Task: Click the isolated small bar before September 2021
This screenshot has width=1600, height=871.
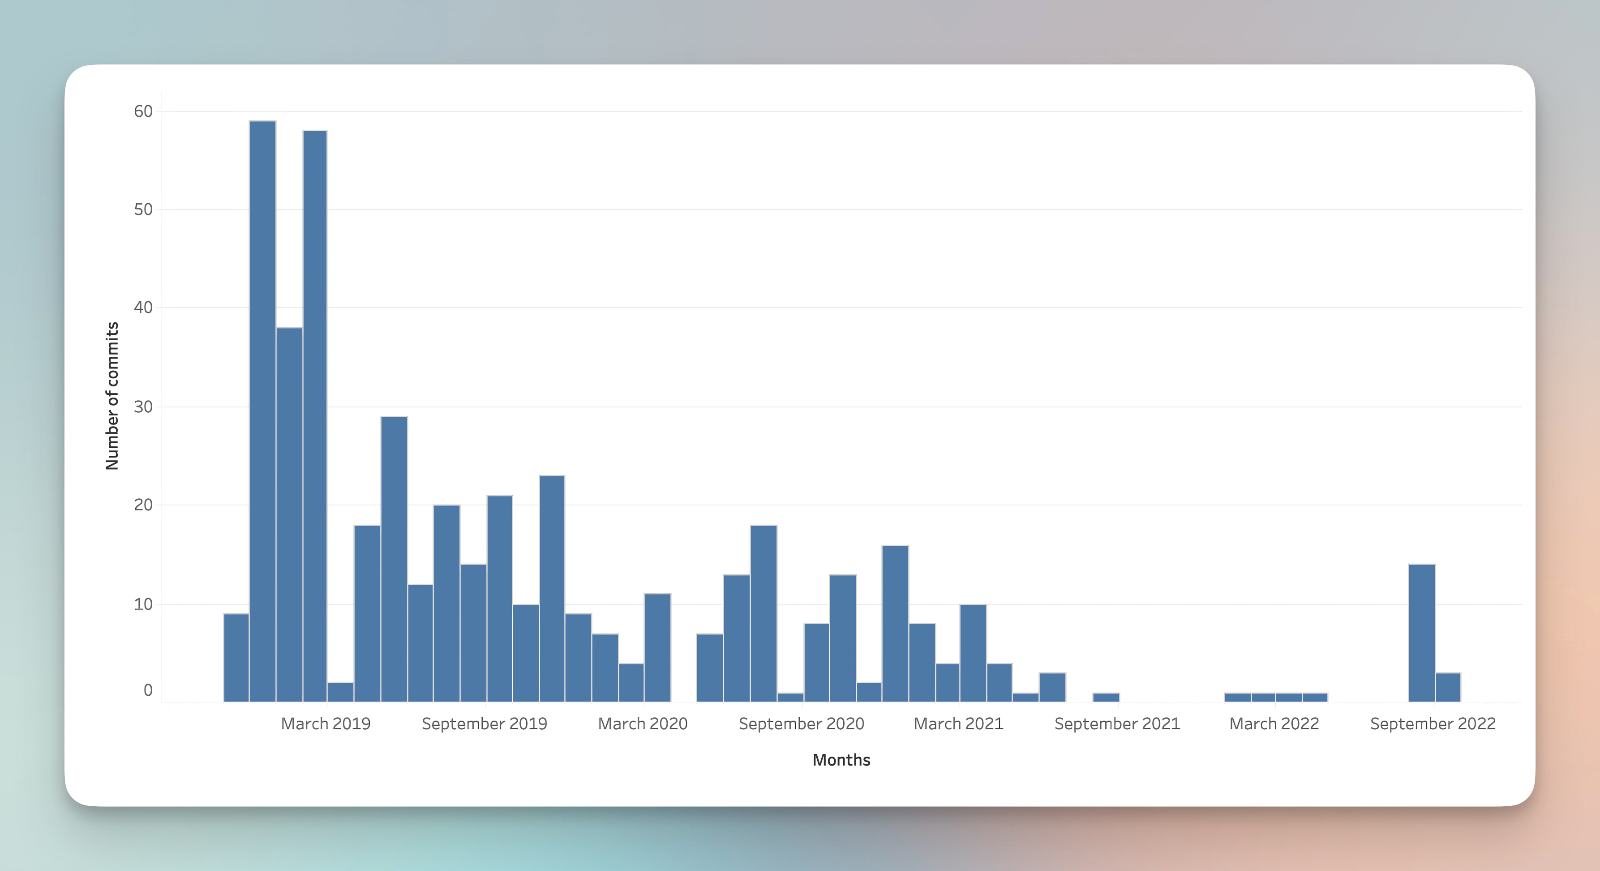Action: [1106, 697]
